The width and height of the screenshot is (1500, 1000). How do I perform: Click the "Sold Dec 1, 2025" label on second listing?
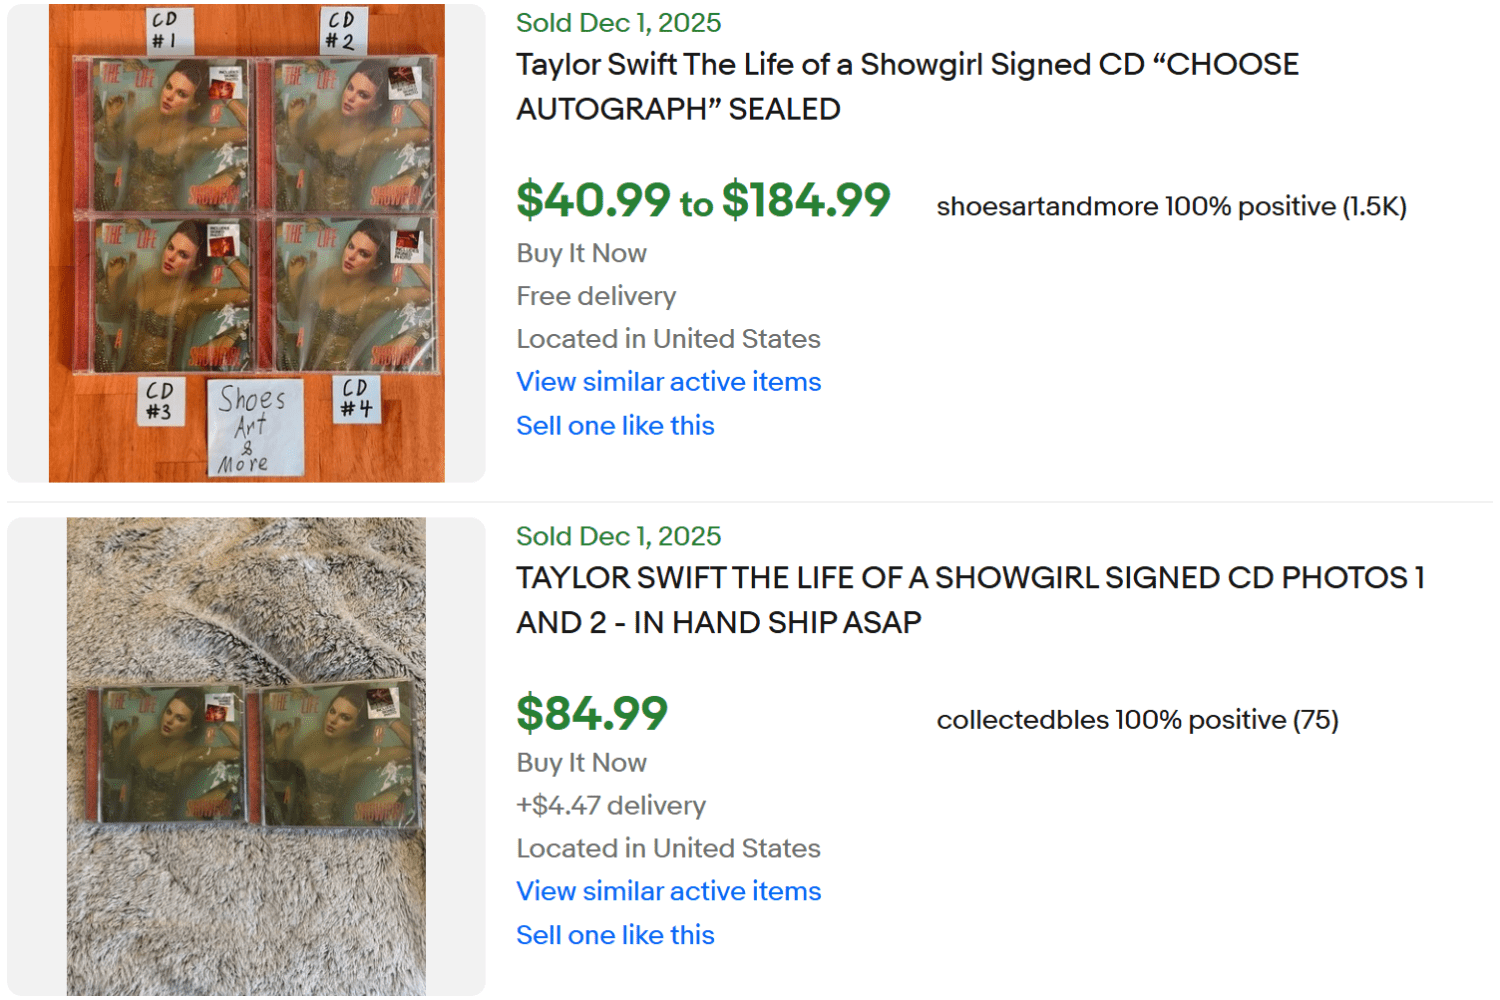(x=617, y=536)
